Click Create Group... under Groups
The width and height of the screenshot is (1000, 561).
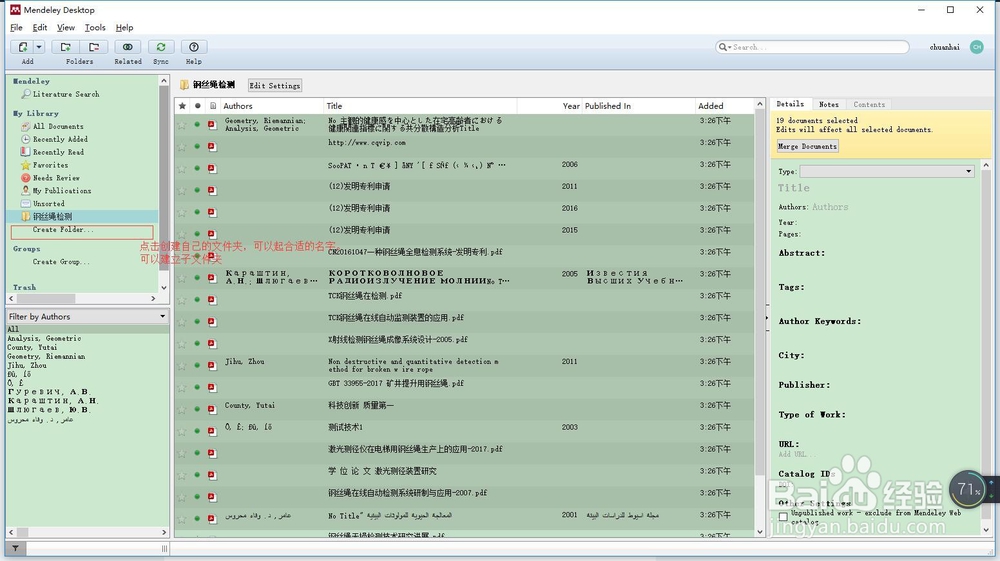(61, 262)
